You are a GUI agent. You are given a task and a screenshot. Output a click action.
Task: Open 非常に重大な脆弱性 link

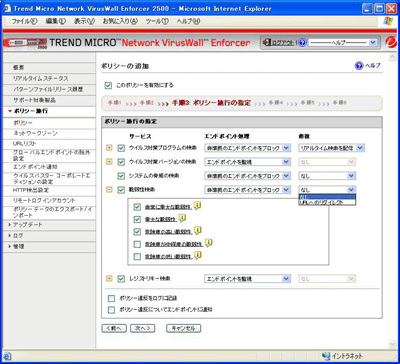point(168,207)
